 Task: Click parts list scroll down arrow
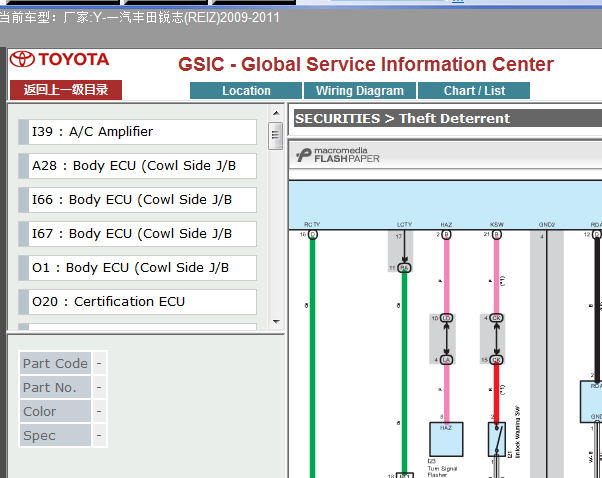tap(276, 322)
